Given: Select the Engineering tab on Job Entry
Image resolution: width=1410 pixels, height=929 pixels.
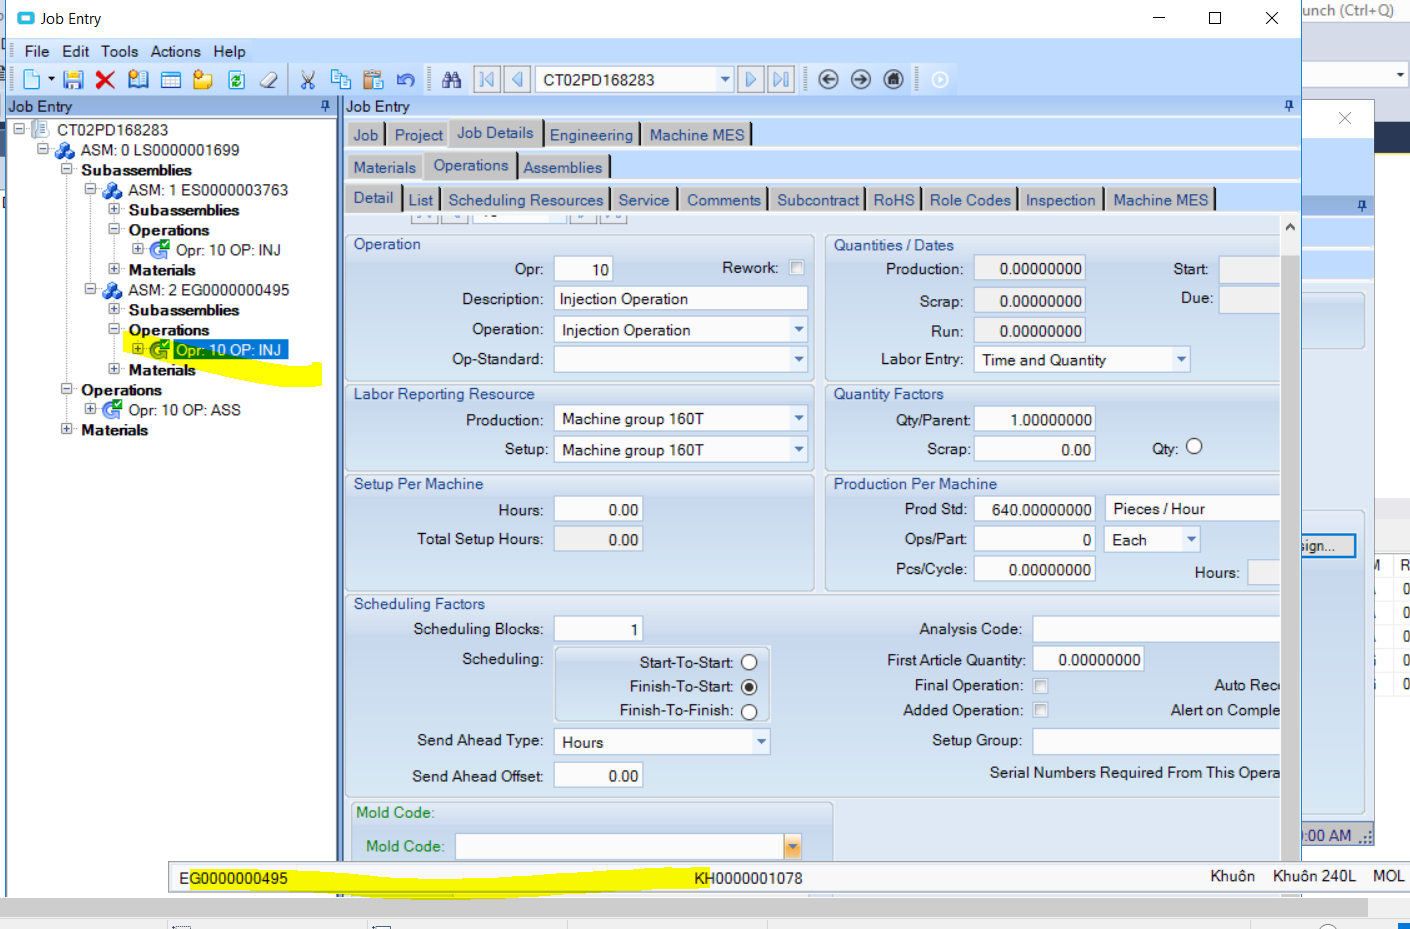Looking at the screenshot, I should [591, 134].
